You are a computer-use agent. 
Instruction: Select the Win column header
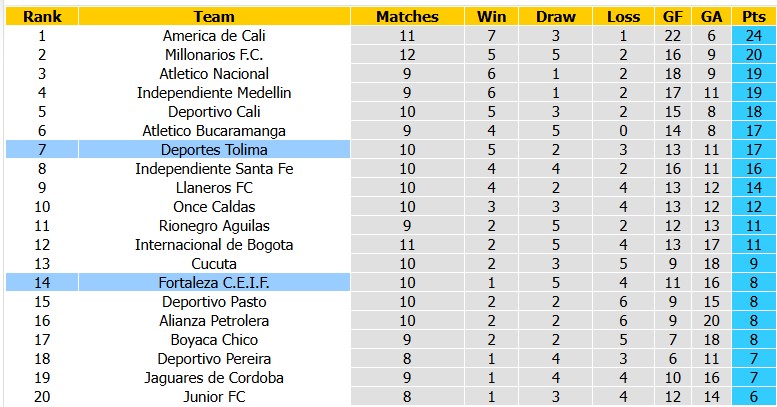[x=492, y=16]
